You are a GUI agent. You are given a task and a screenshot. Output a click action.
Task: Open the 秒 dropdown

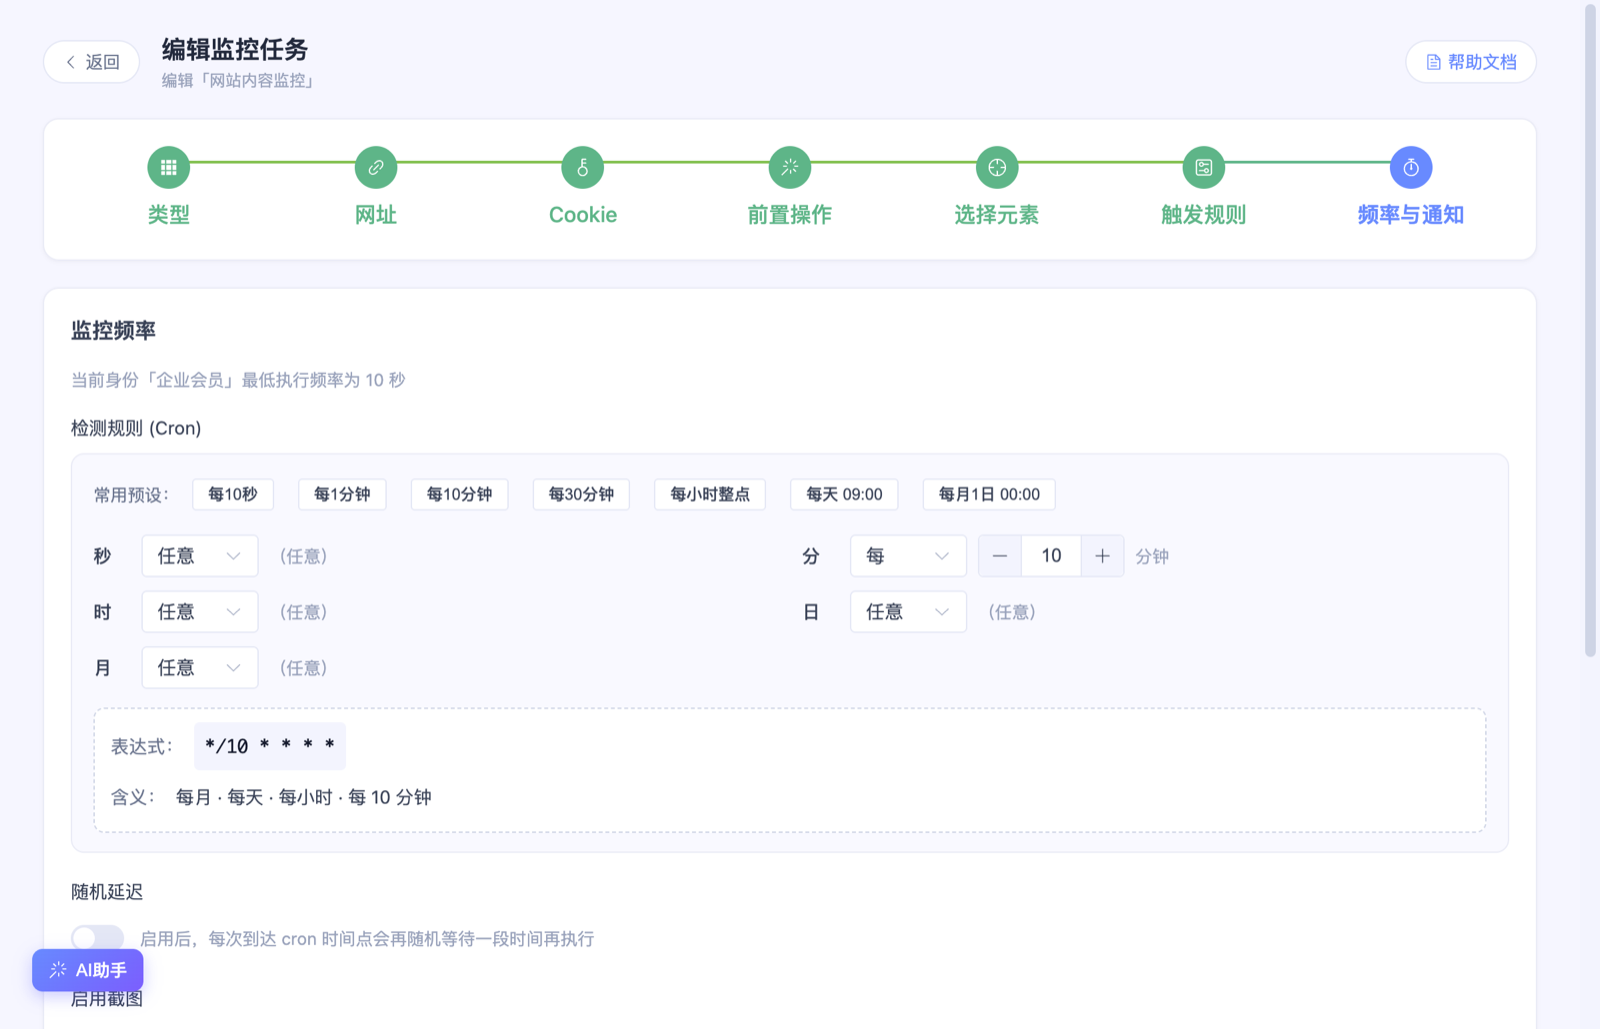[x=200, y=556]
